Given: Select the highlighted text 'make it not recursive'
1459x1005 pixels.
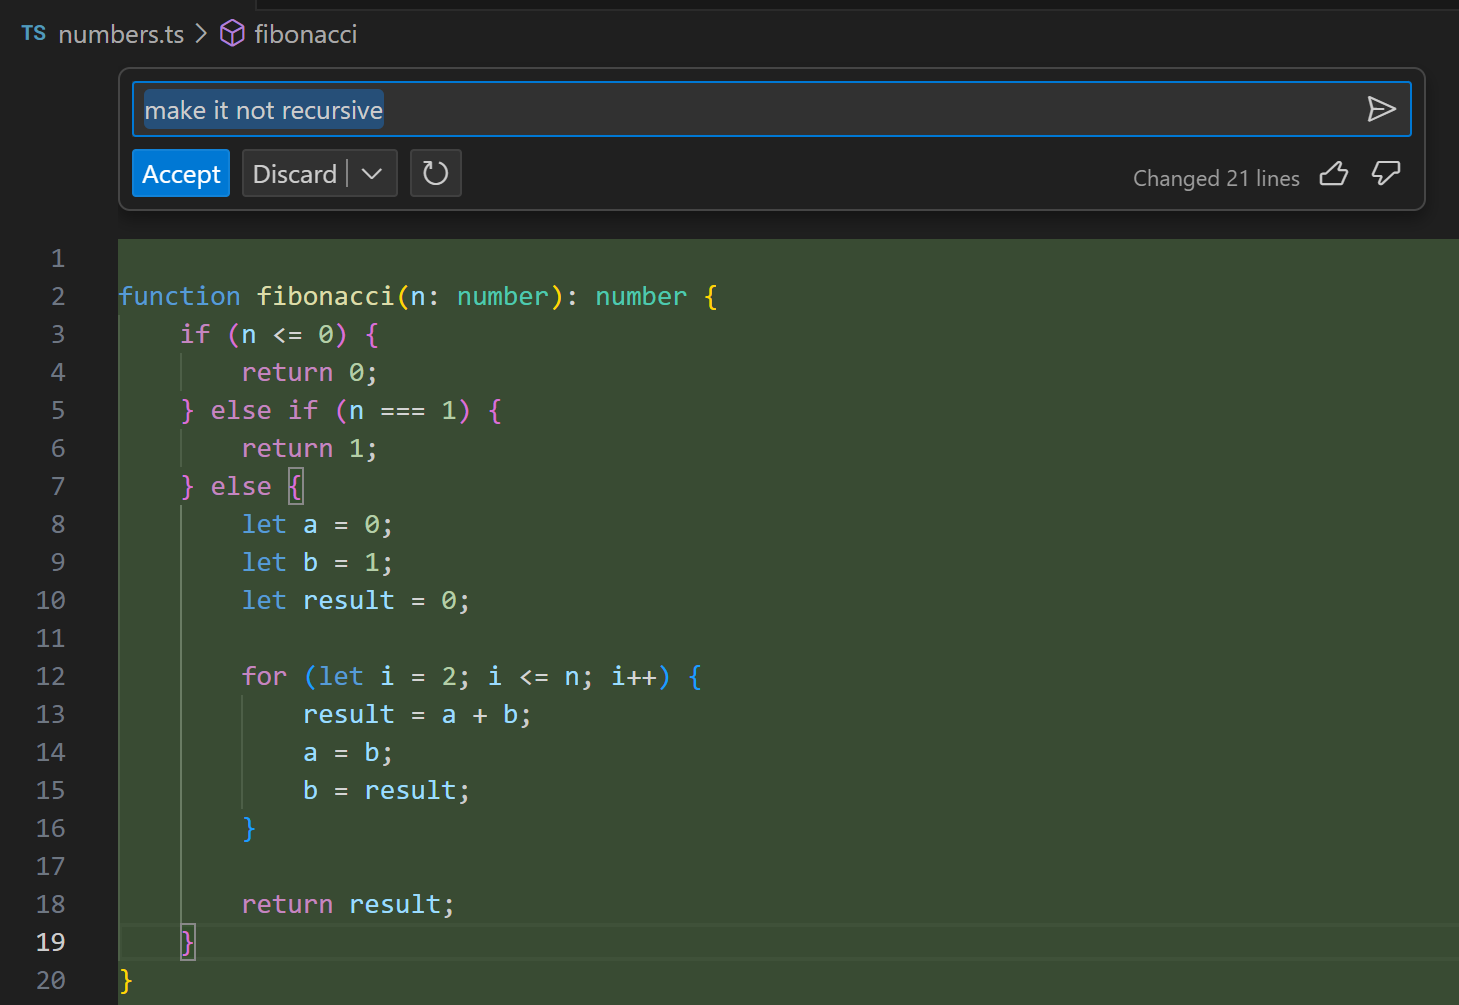Looking at the screenshot, I should tap(262, 110).
